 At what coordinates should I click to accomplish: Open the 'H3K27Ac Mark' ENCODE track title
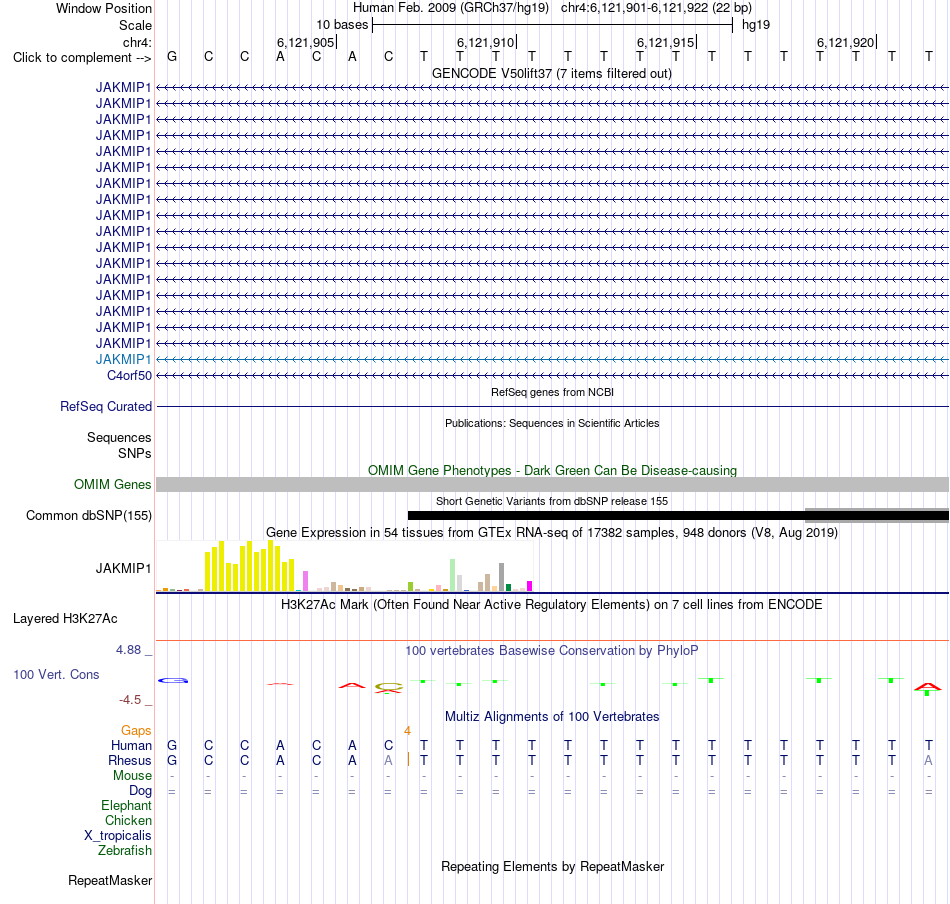552,605
